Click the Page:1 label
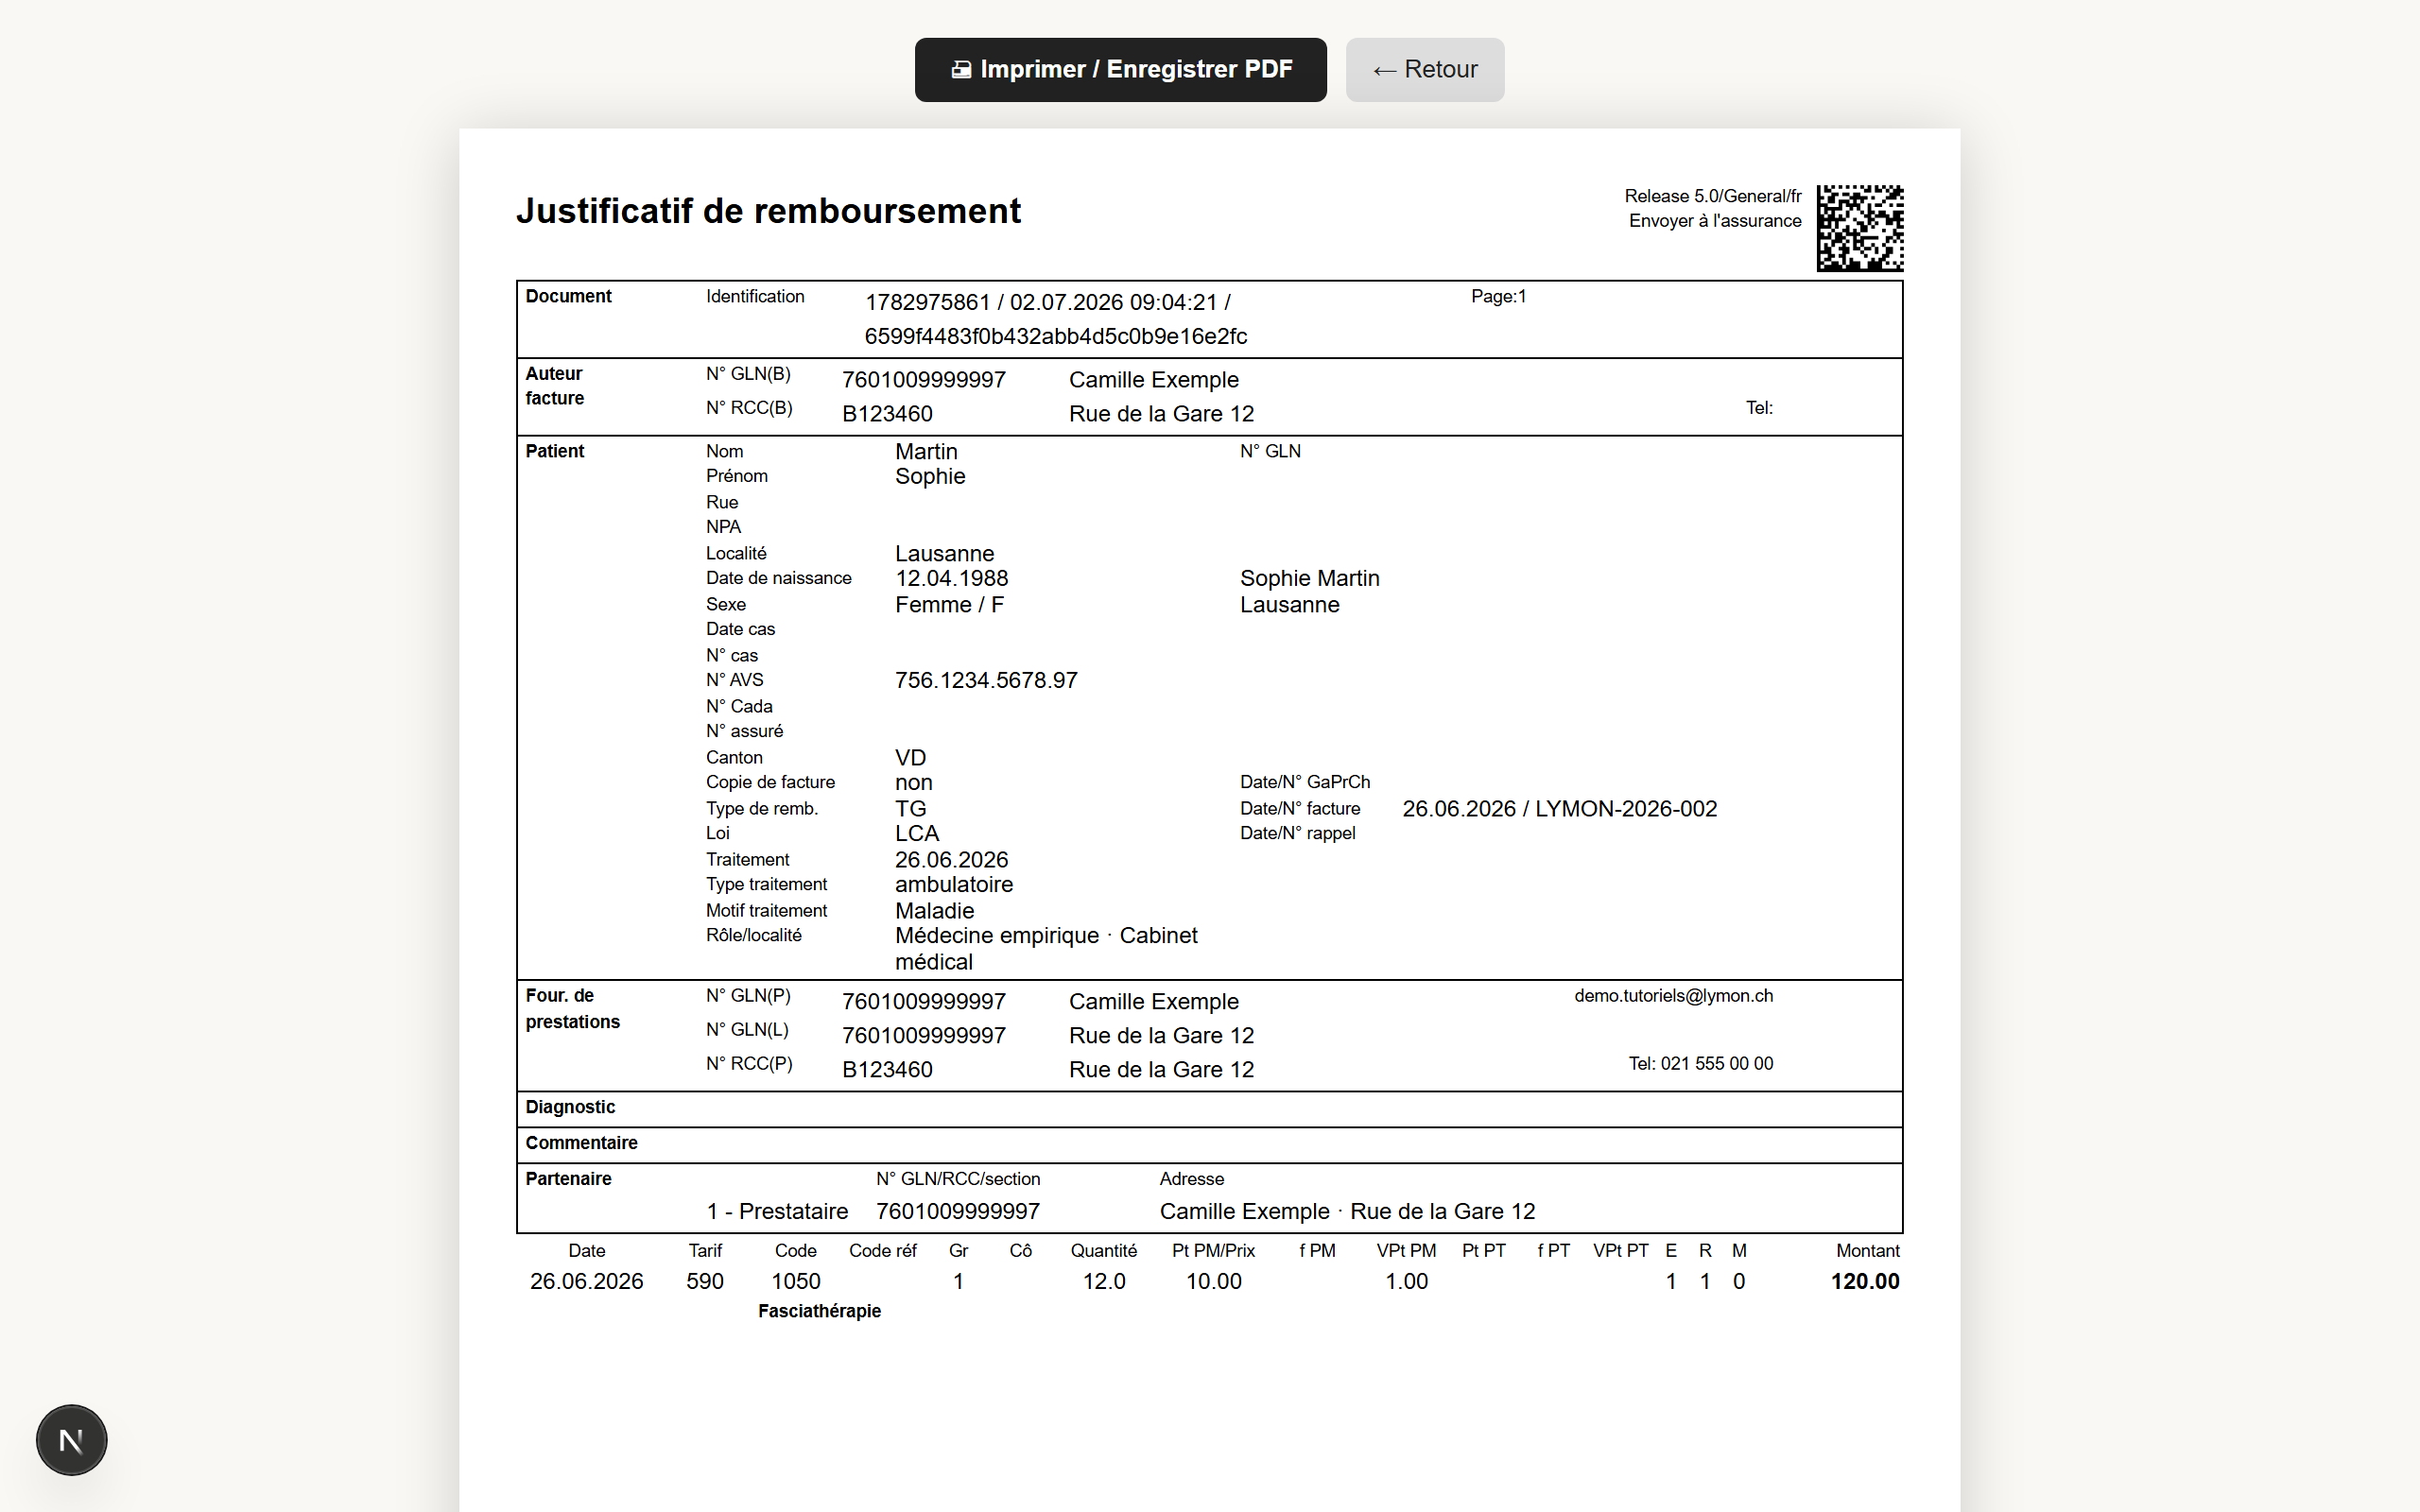Viewport: 2420px width, 1512px height. [x=1498, y=296]
